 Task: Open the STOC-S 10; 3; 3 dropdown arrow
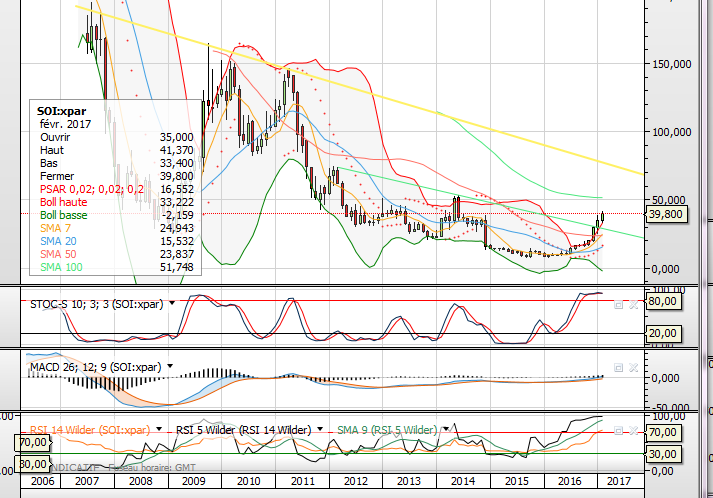(x=172, y=303)
